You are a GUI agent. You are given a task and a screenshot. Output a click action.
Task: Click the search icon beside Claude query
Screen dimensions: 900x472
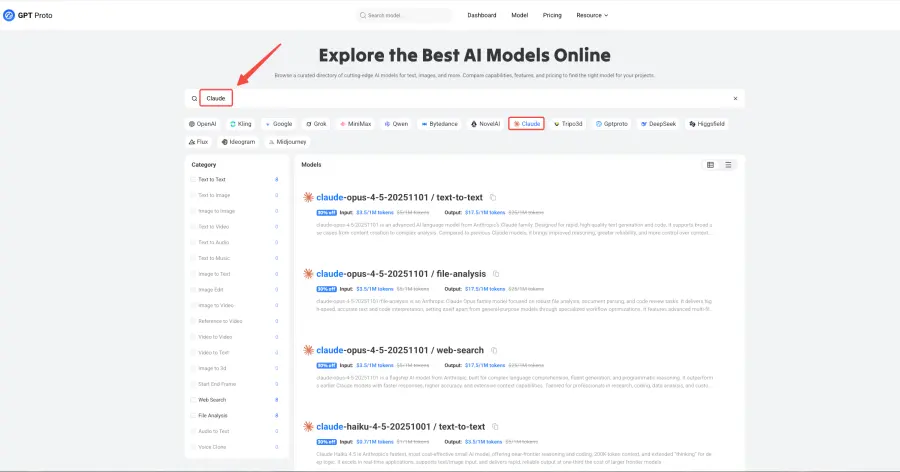(x=194, y=99)
